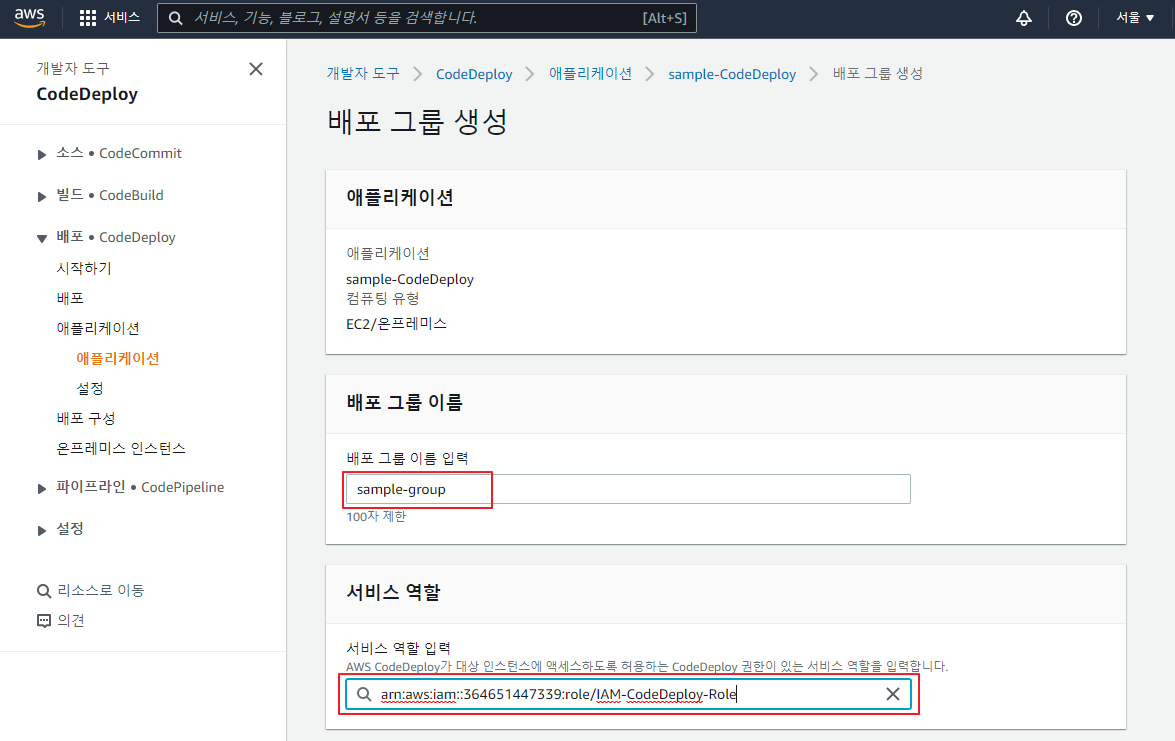
Task: Open the 서울 region dropdown
Action: pyautogui.click(x=1135, y=18)
